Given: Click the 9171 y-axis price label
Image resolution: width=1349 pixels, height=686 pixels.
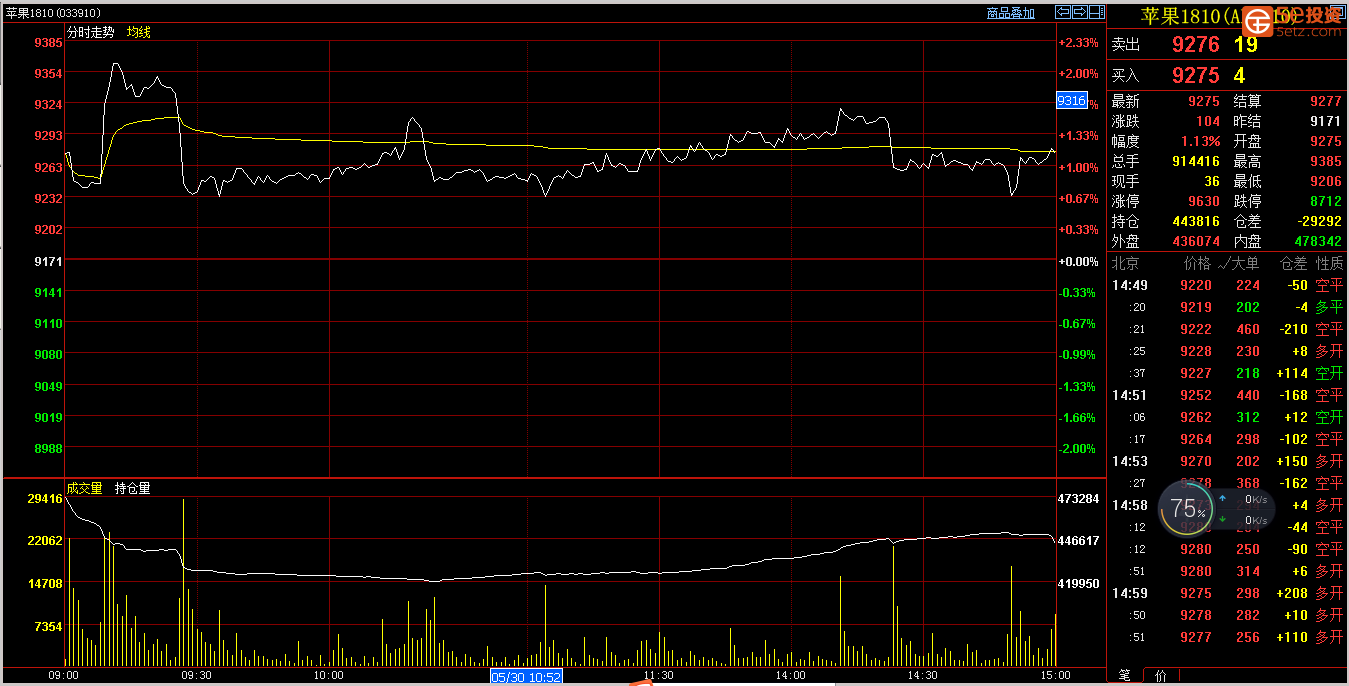Looking at the screenshot, I should 48,261.
